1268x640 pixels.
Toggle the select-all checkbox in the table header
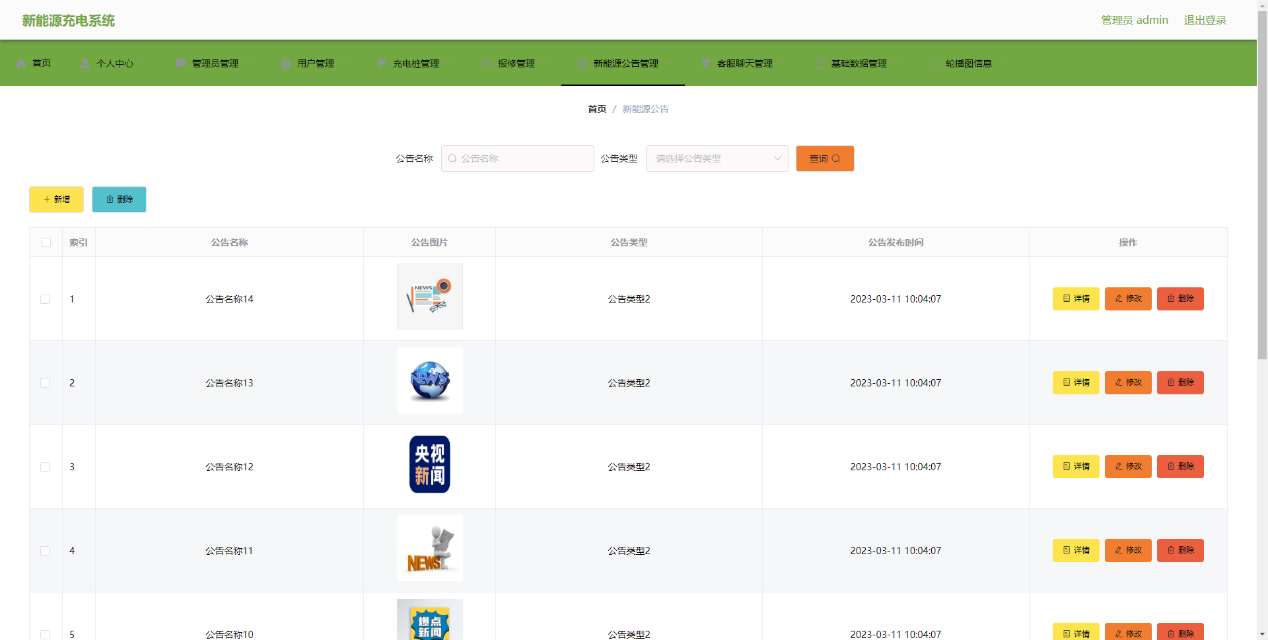(x=46, y=242)
